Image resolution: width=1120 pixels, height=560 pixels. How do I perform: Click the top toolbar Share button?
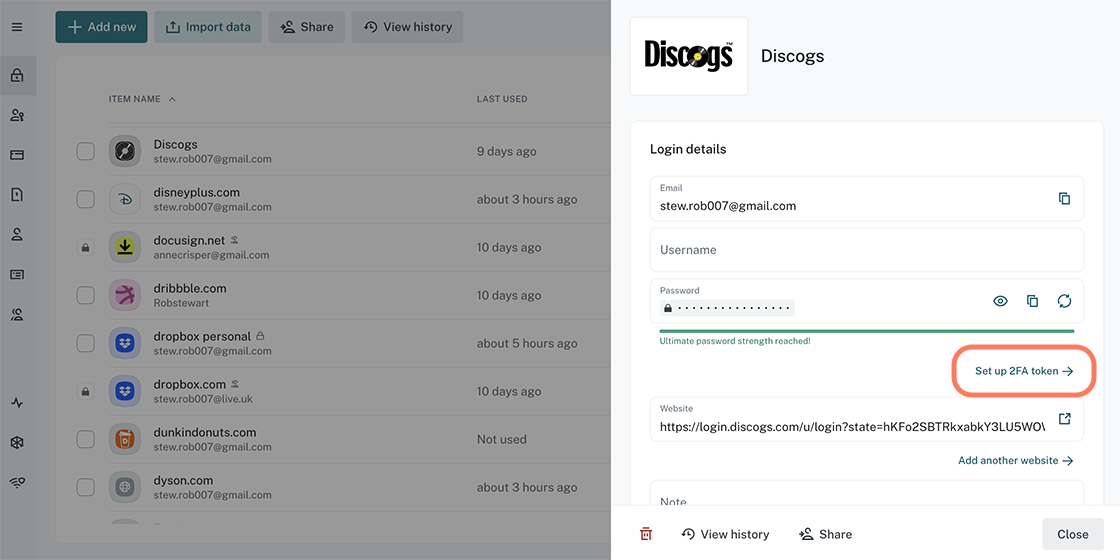(x=306, y=27)
